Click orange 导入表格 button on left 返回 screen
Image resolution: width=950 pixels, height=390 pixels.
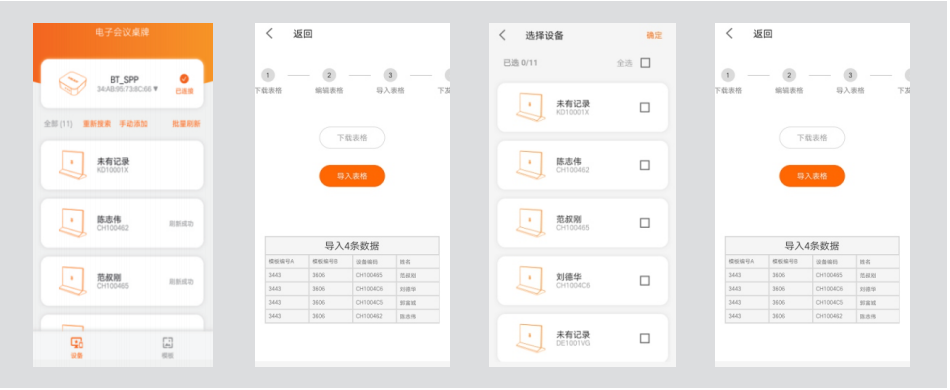coord(352,176)
